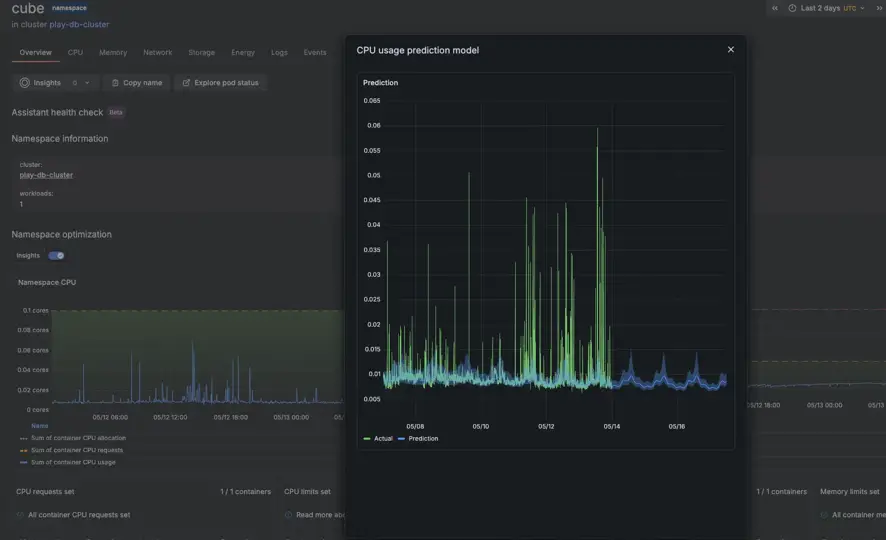Open the Network tab

coord(158,53)
